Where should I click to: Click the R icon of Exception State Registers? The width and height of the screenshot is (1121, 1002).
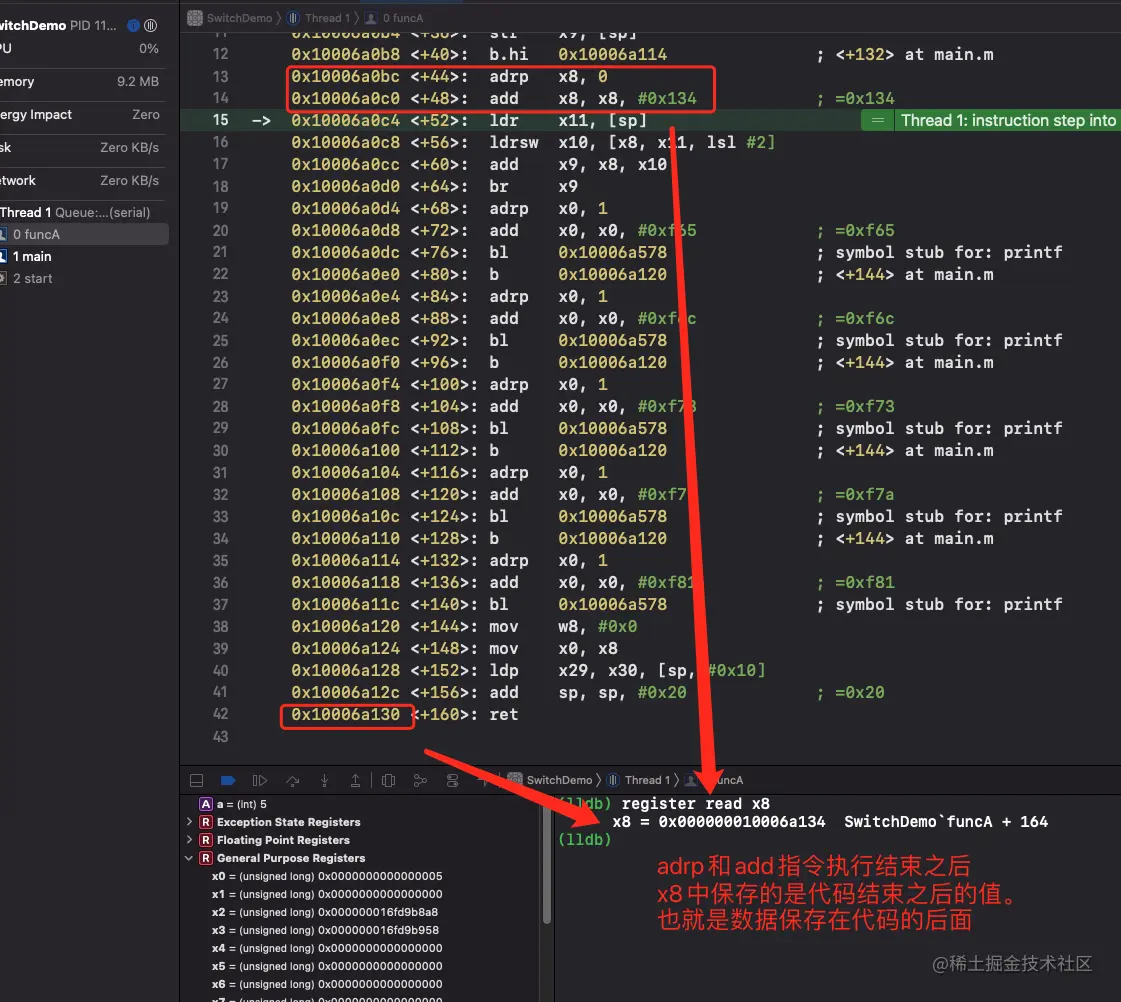pos(206,822)
